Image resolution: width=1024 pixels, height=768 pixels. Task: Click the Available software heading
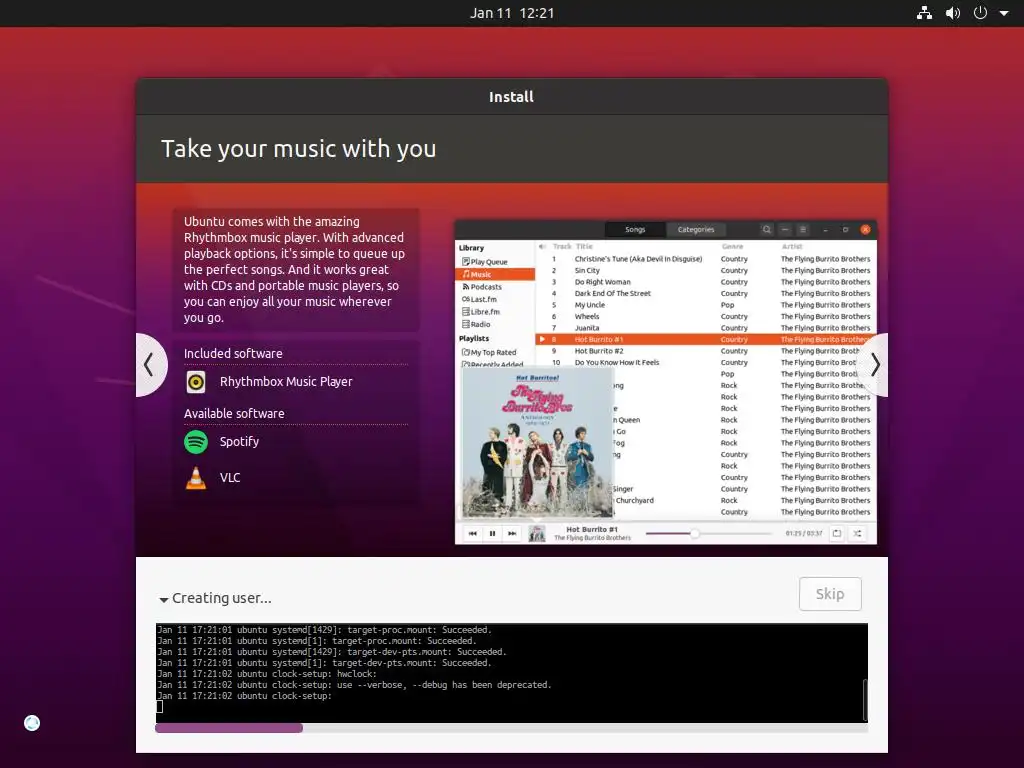(x=234, y=413)
